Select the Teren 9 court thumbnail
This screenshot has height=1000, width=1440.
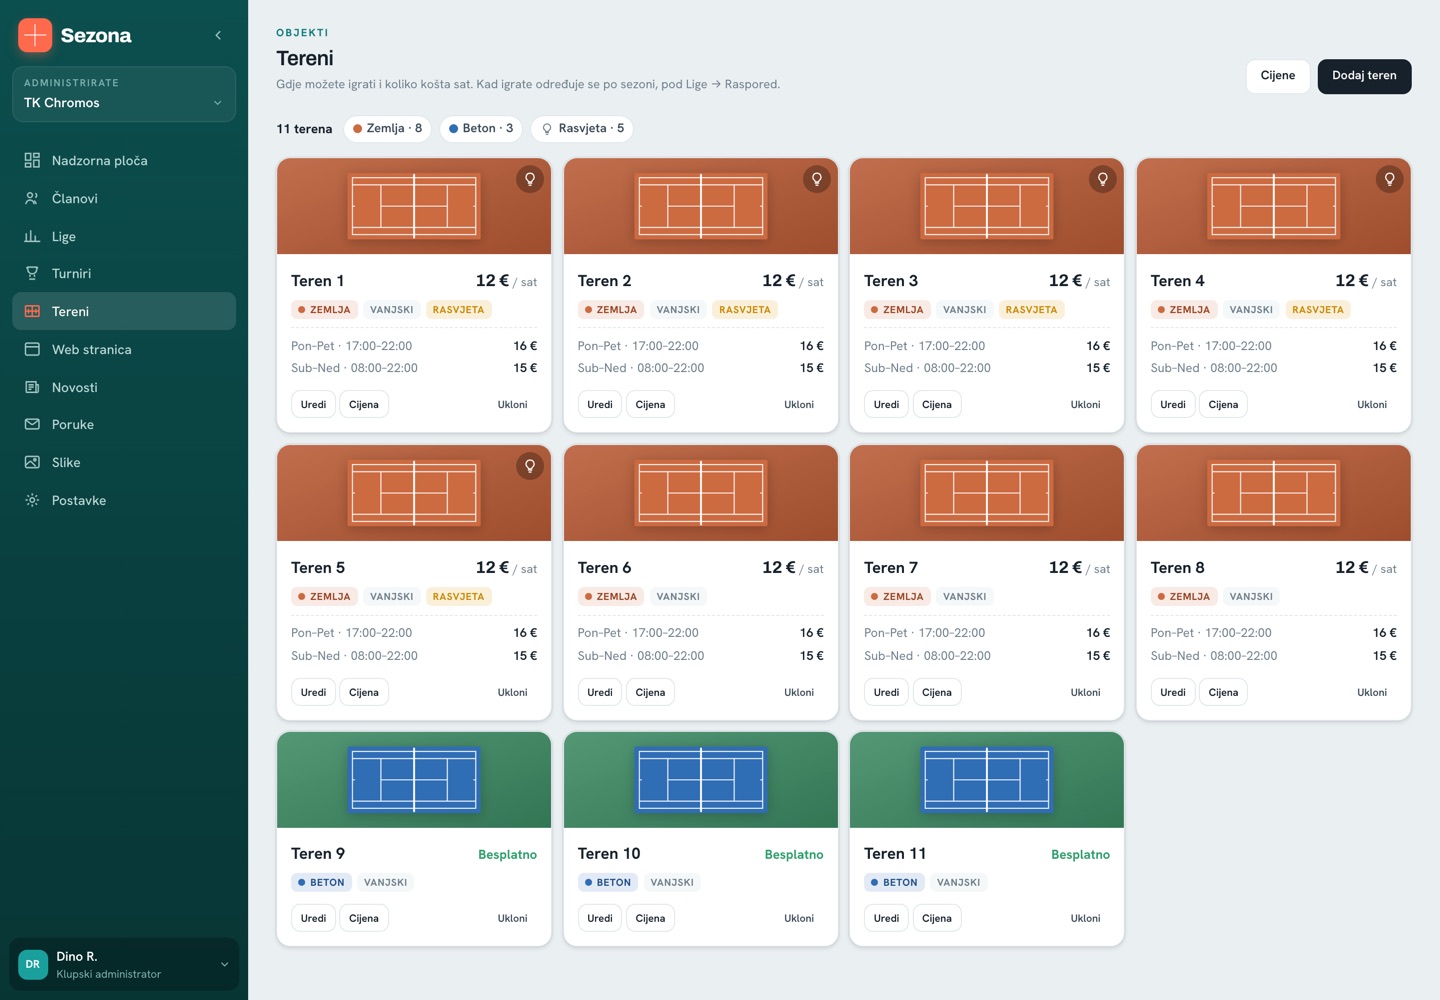414,780
